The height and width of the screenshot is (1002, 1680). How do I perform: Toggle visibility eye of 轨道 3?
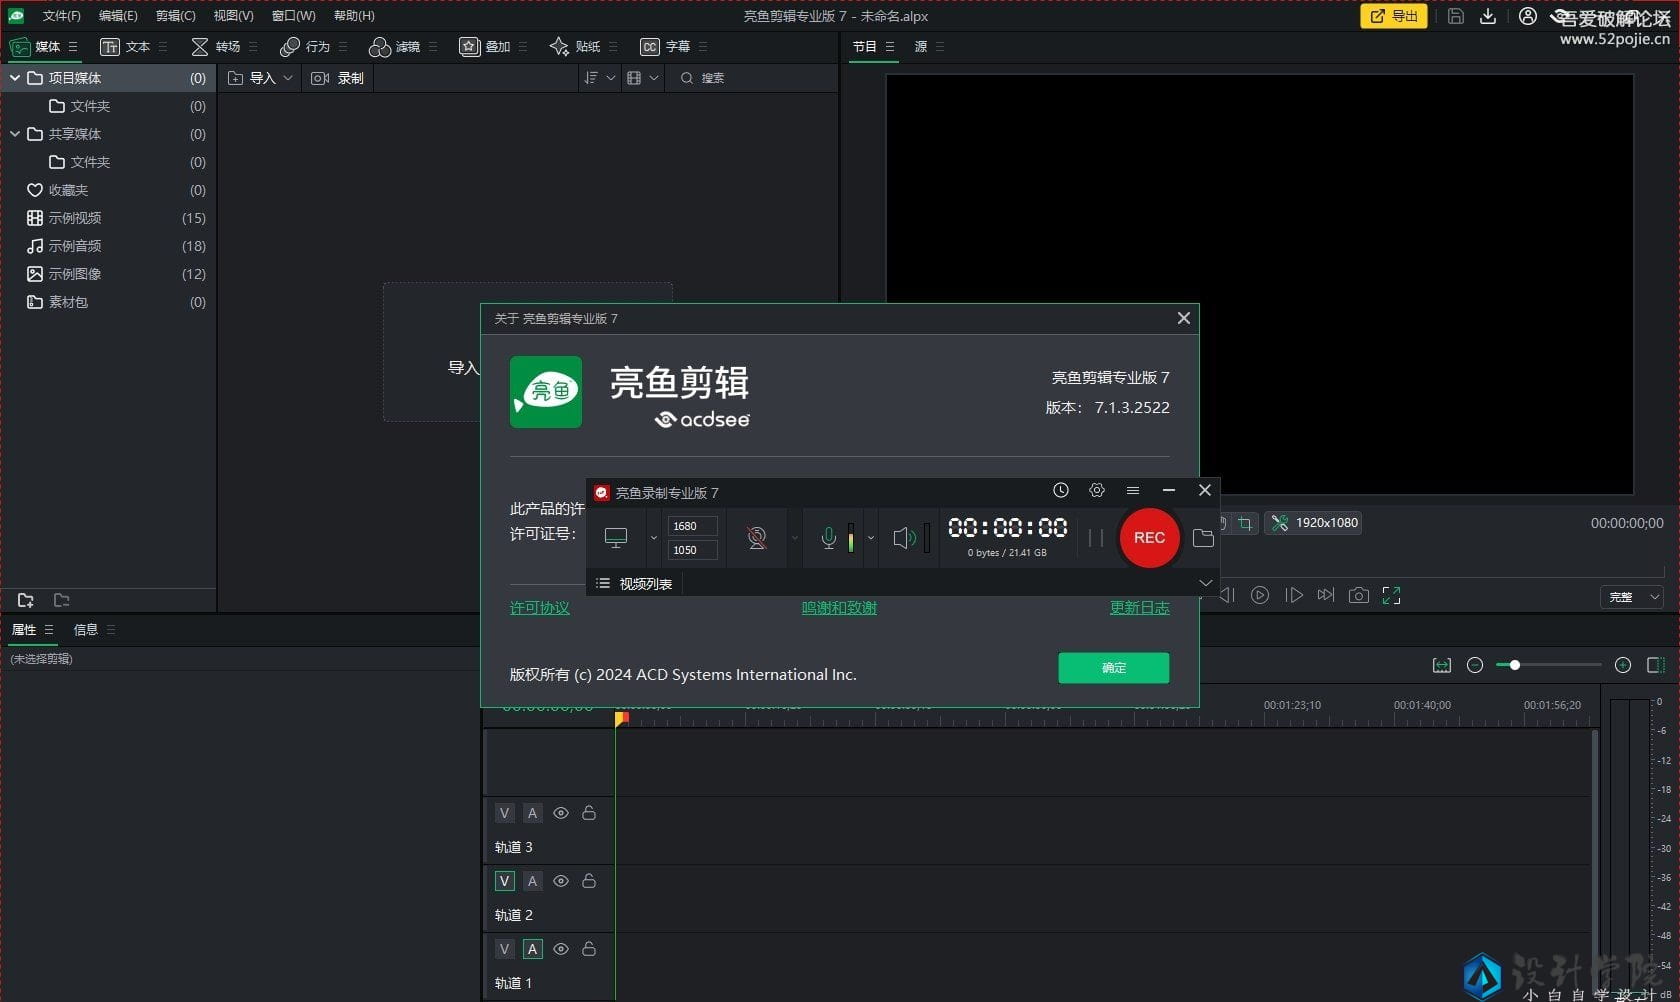tap(561, 813)
